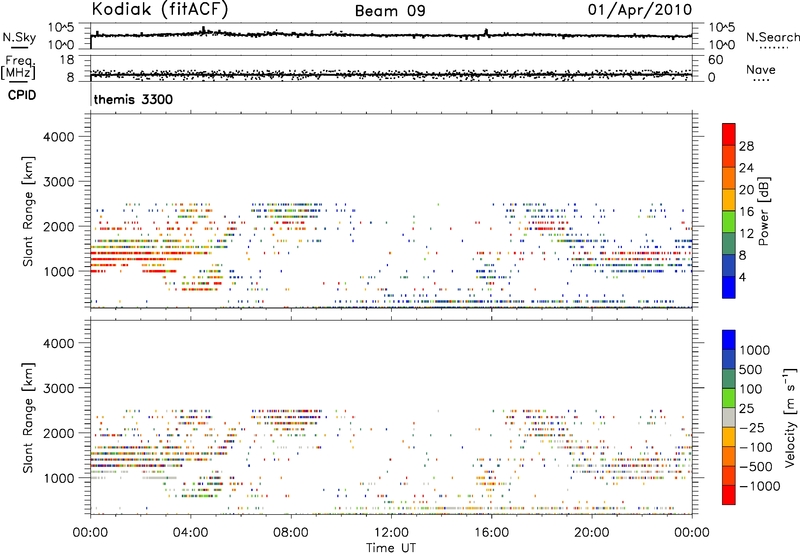
Task: Select the 'Beam 09' header label
Action: point(390,11)
